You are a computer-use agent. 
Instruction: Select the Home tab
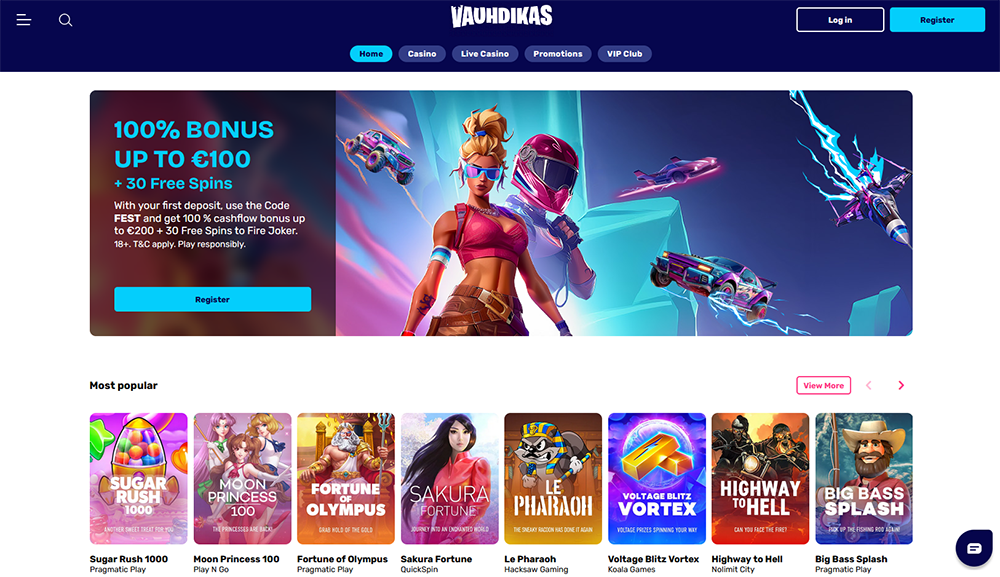coord(371,54)
